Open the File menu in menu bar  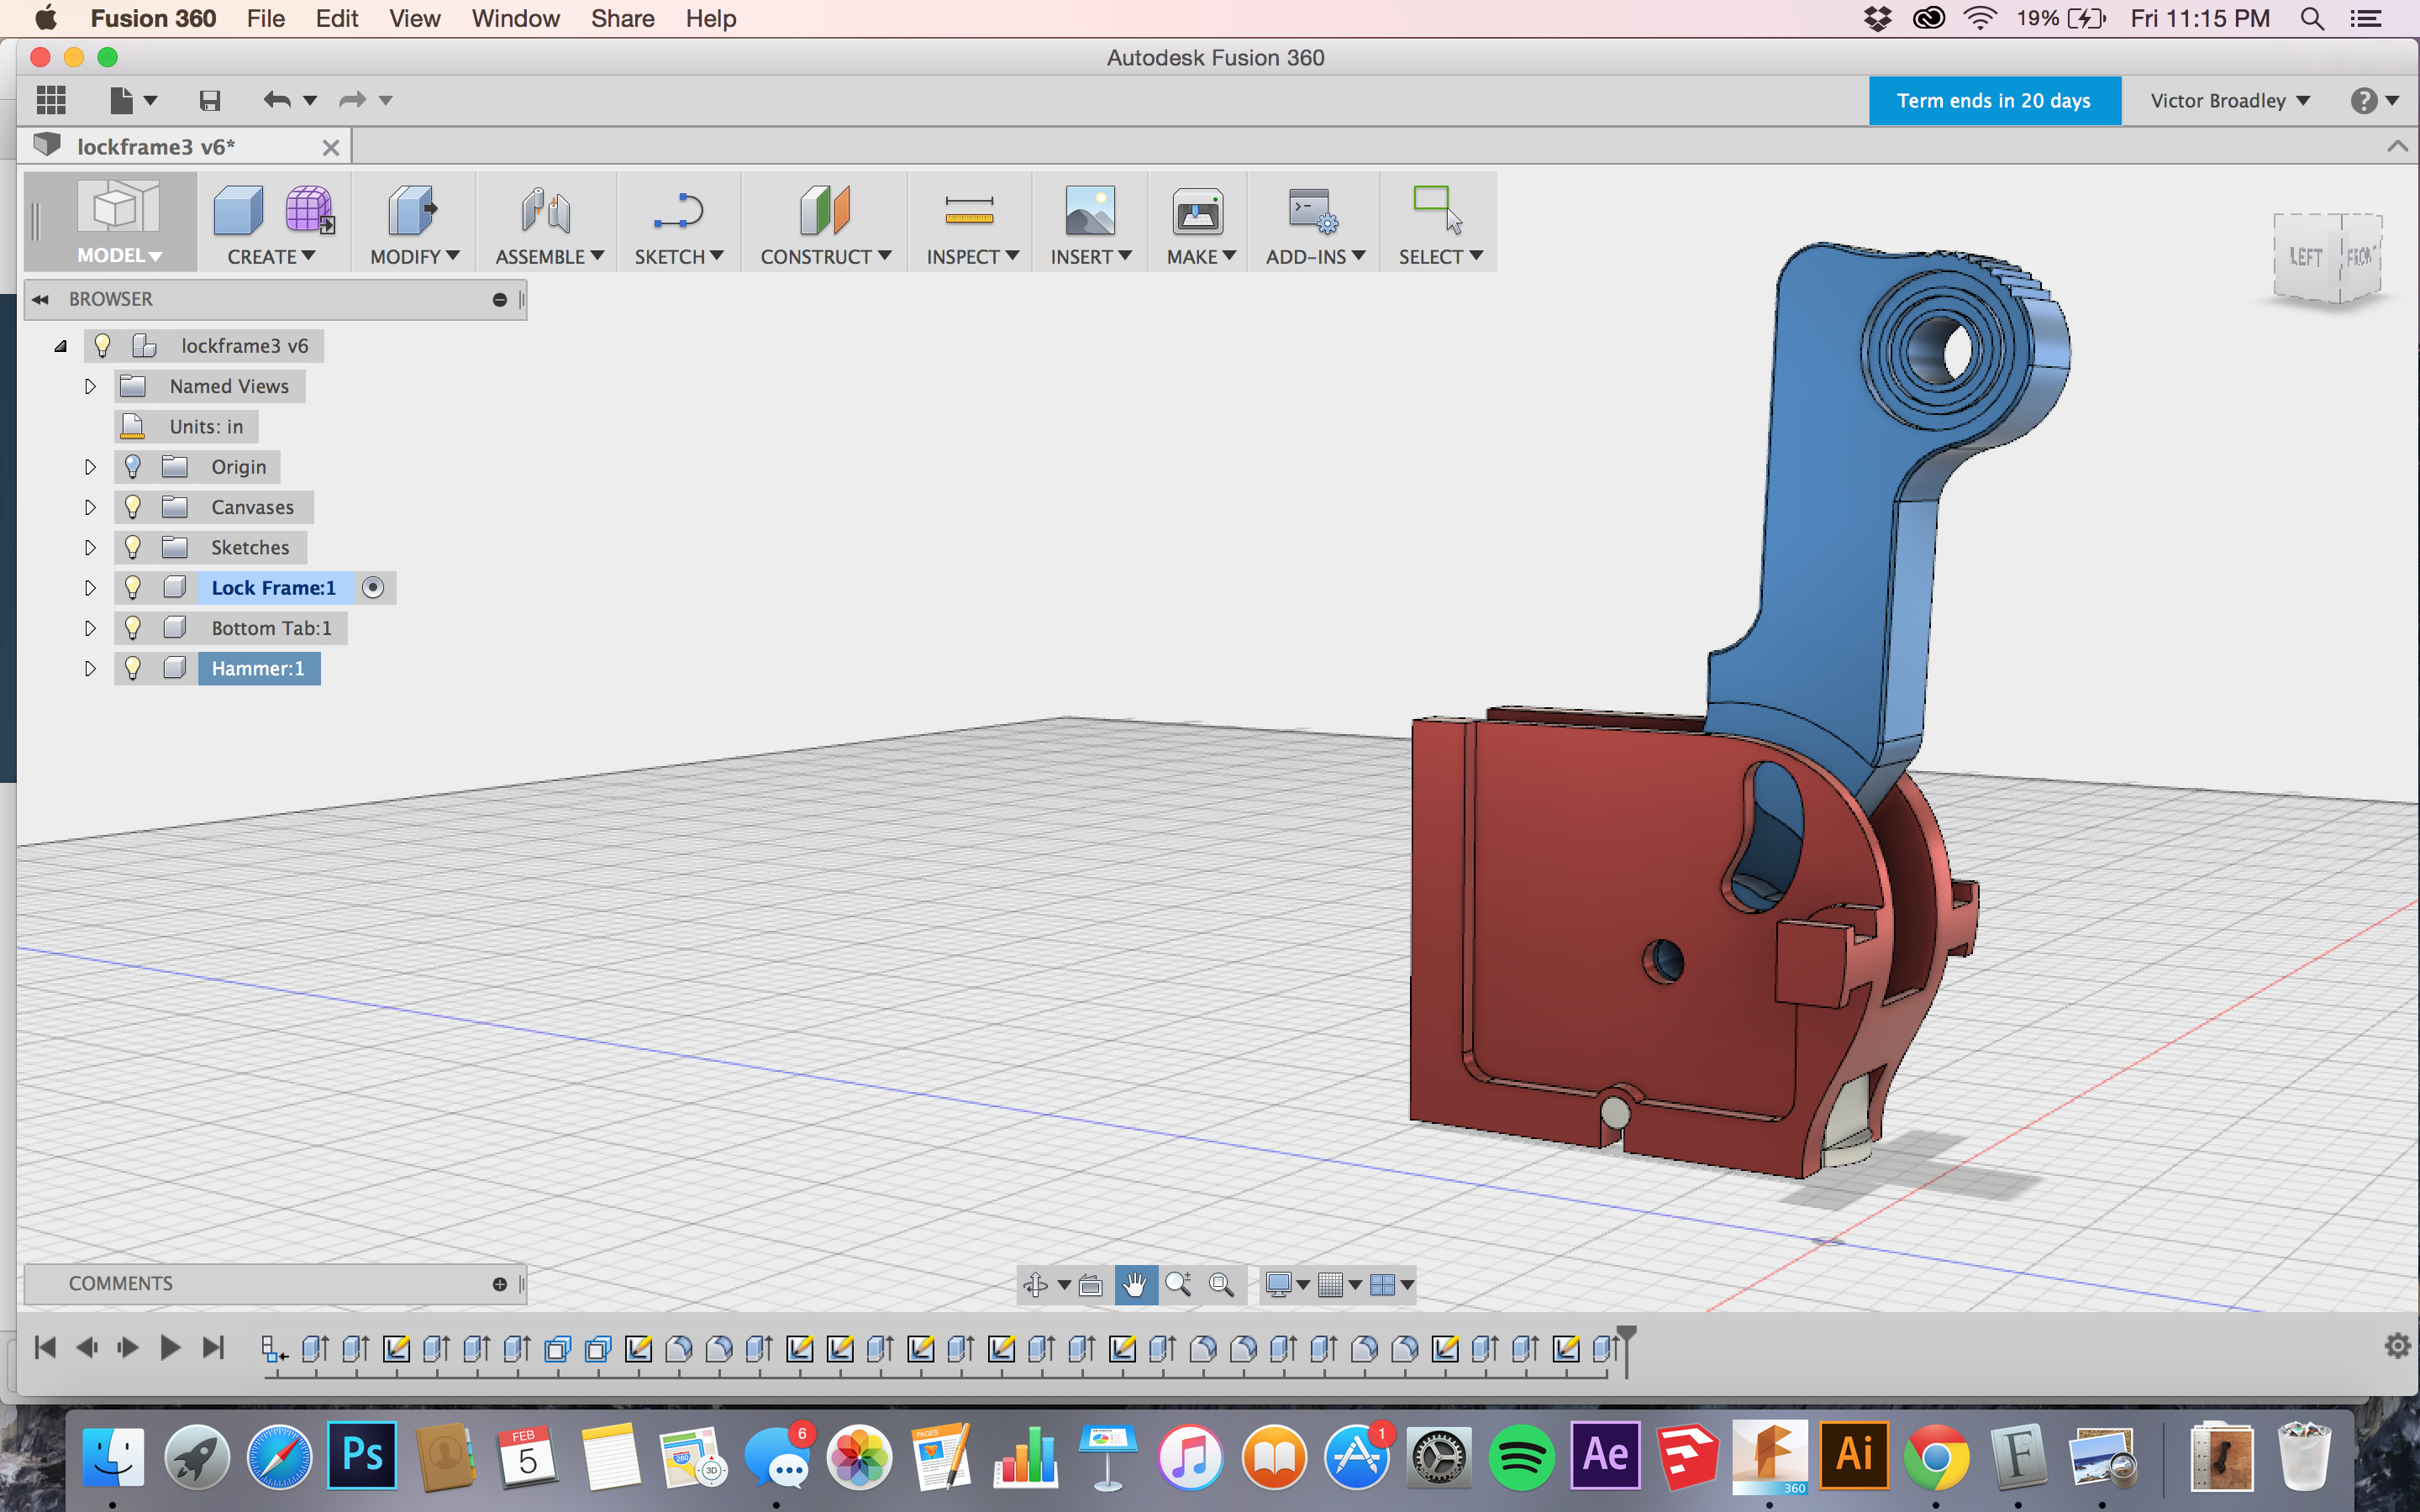coord(266,18)
